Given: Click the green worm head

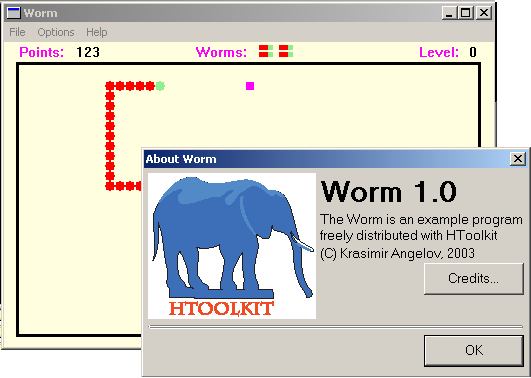Looking at the screenshot, I should pos(160,86).
